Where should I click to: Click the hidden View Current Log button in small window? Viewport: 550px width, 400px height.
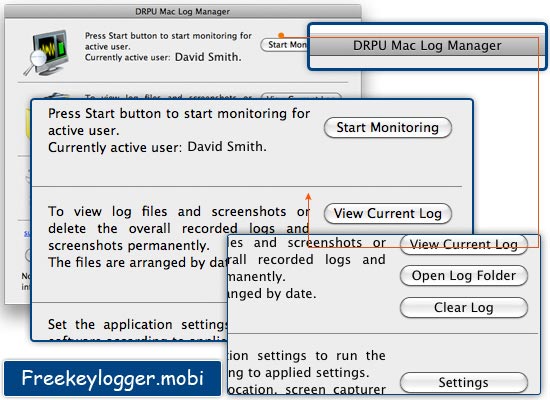[x=301, y=96]
